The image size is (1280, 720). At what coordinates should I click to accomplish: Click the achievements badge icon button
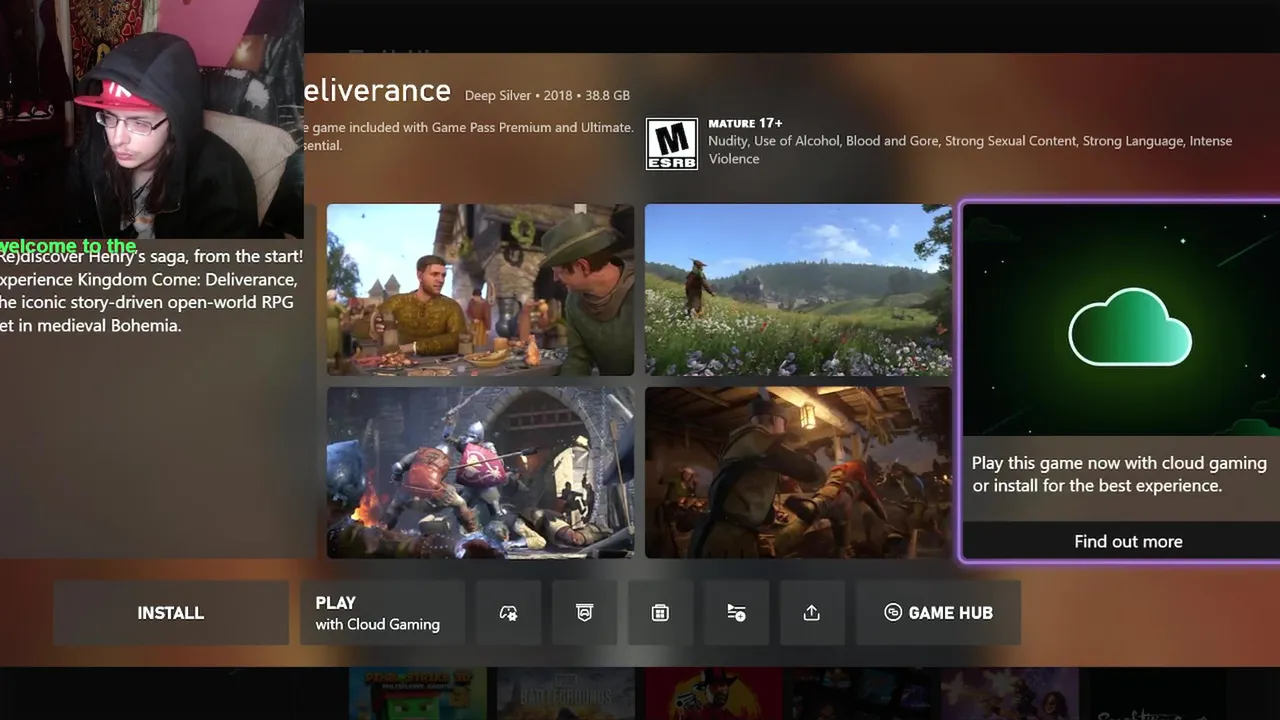pos(585,613)
